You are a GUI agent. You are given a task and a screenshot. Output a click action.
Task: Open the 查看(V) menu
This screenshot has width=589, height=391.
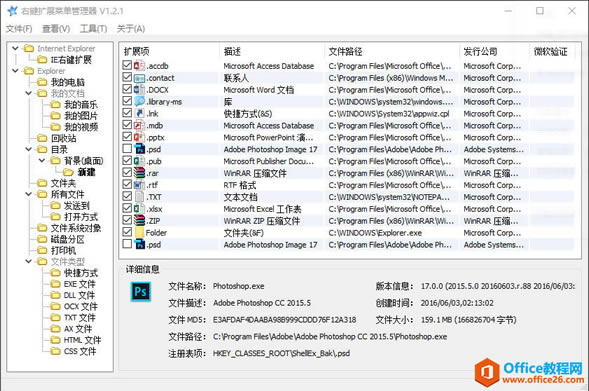coord(56,29)
